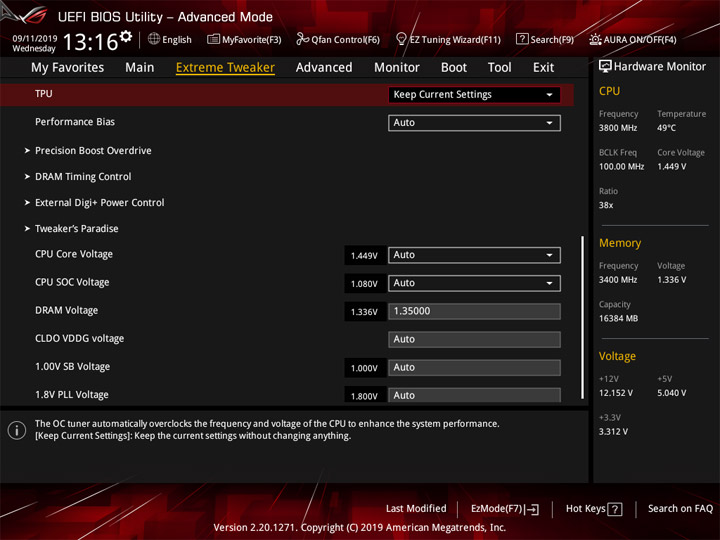The width and height of the screenshot is (720, 540).
Task: Click the 13:16 clock display
Action: [90, 42]
